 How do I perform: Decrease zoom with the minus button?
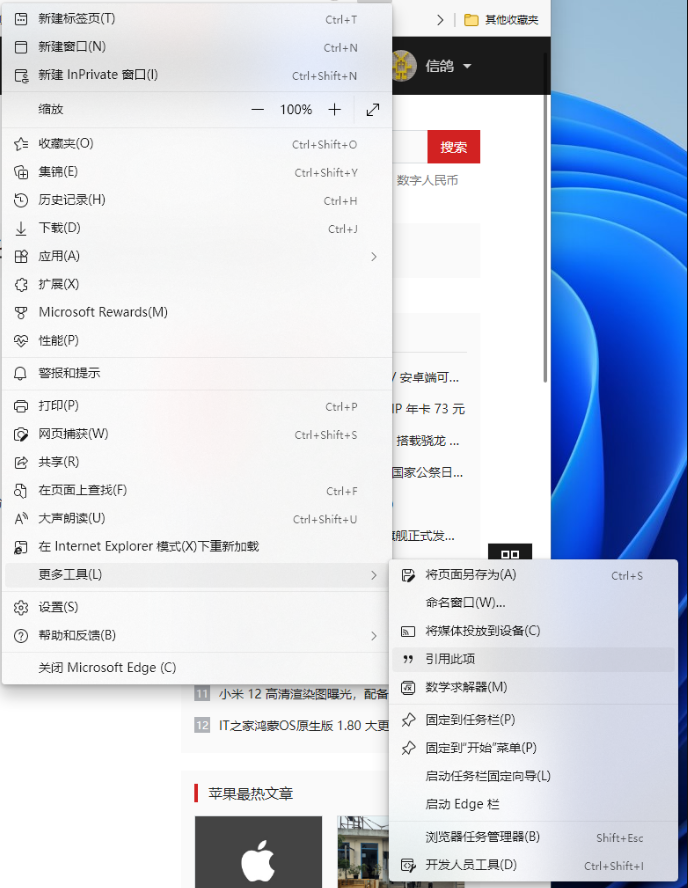258,109
